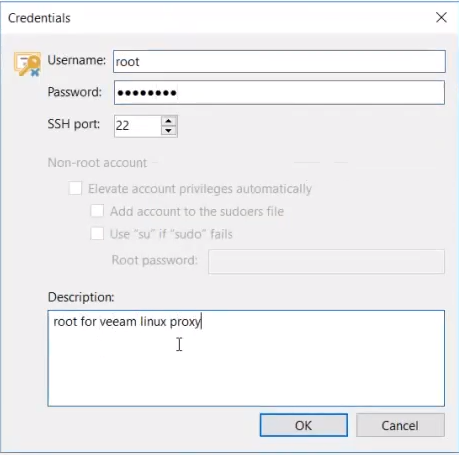The height and width of the screenshot is (455, 459).
Task: Decrease SSH port with down arrow
Action: pyautogui.click(x=169, y=130)
